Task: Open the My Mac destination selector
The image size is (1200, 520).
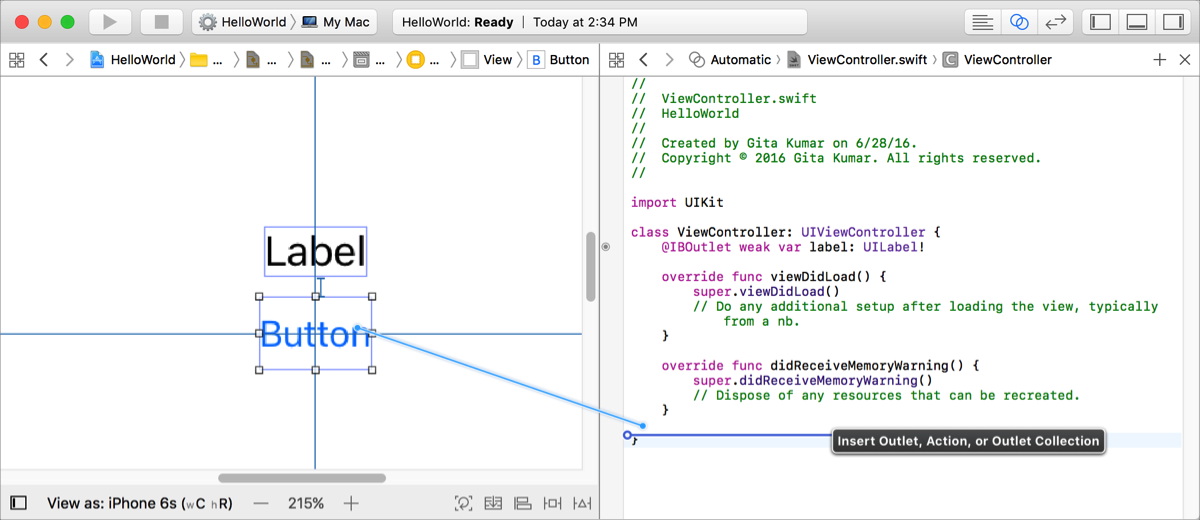Action: [x=336, y=22]
